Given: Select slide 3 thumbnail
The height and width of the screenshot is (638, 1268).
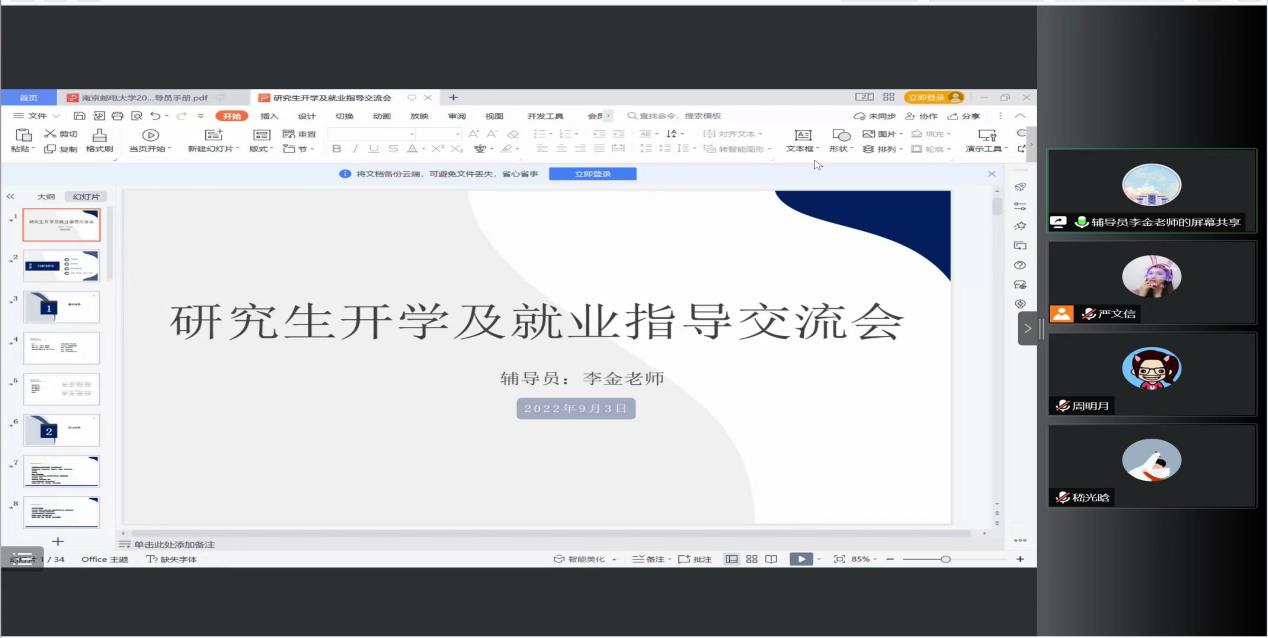Looking at the screenshot, I should [x=61, y=307].
